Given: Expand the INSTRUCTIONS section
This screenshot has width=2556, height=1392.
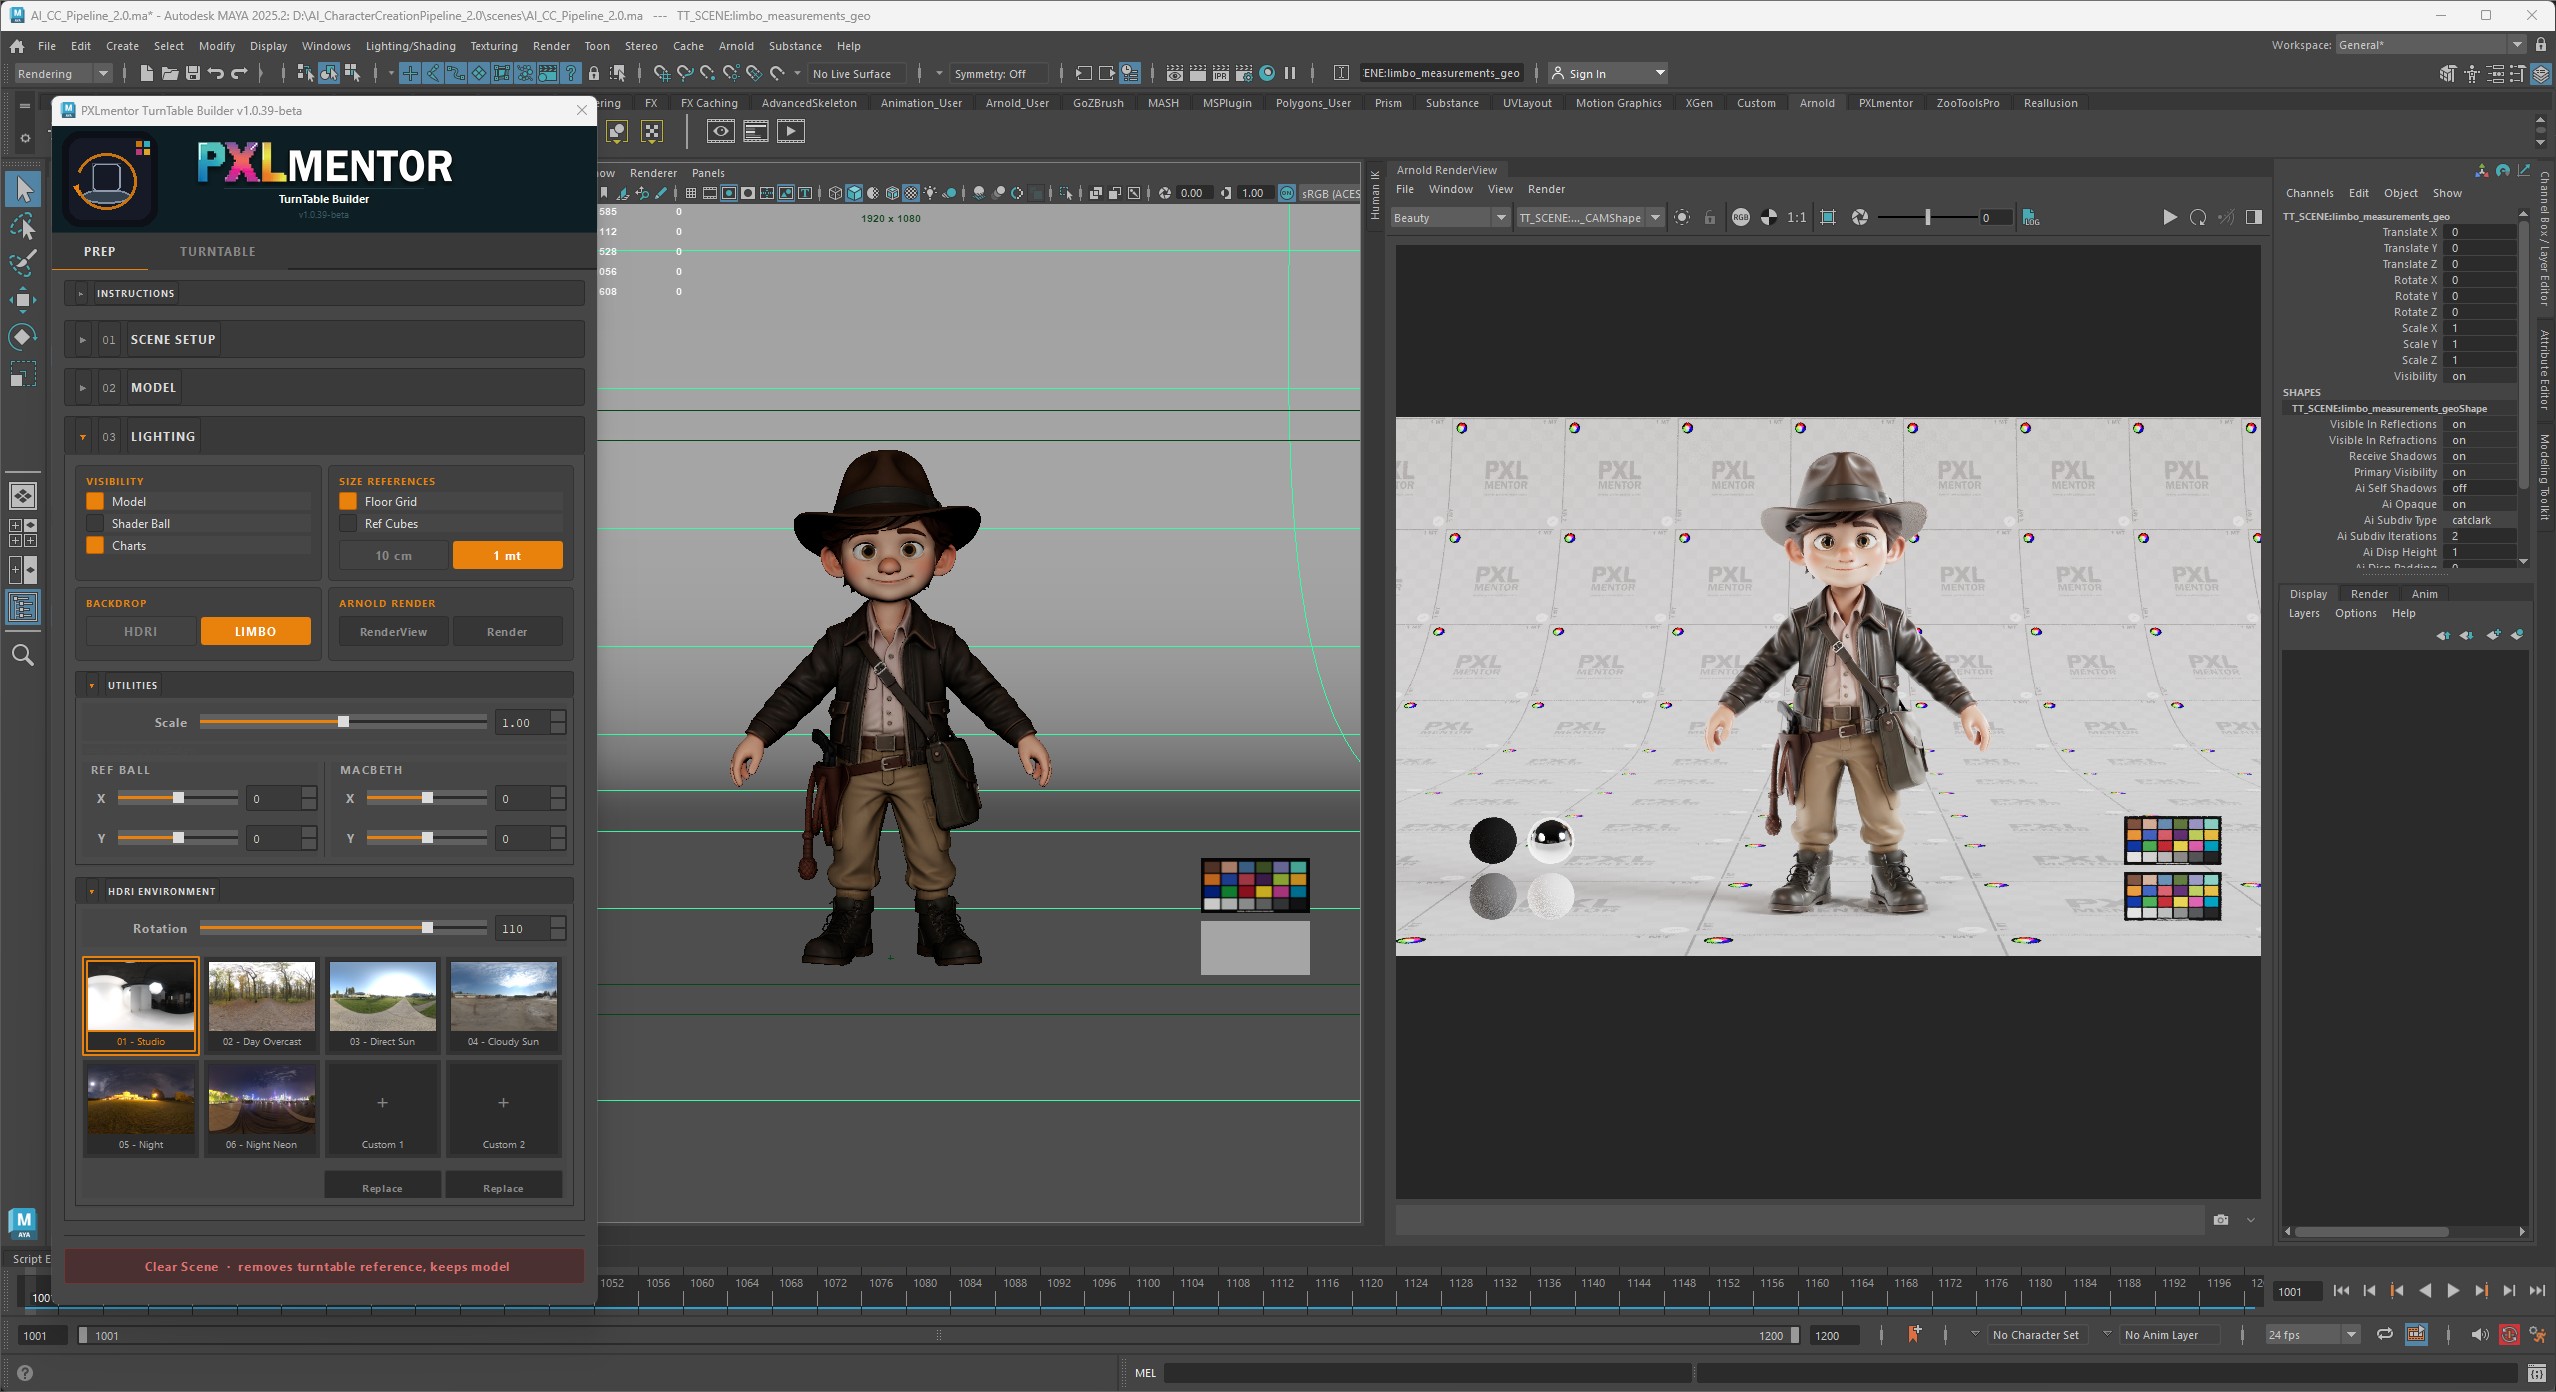Looking at the screenshot, I should (324, 293).
